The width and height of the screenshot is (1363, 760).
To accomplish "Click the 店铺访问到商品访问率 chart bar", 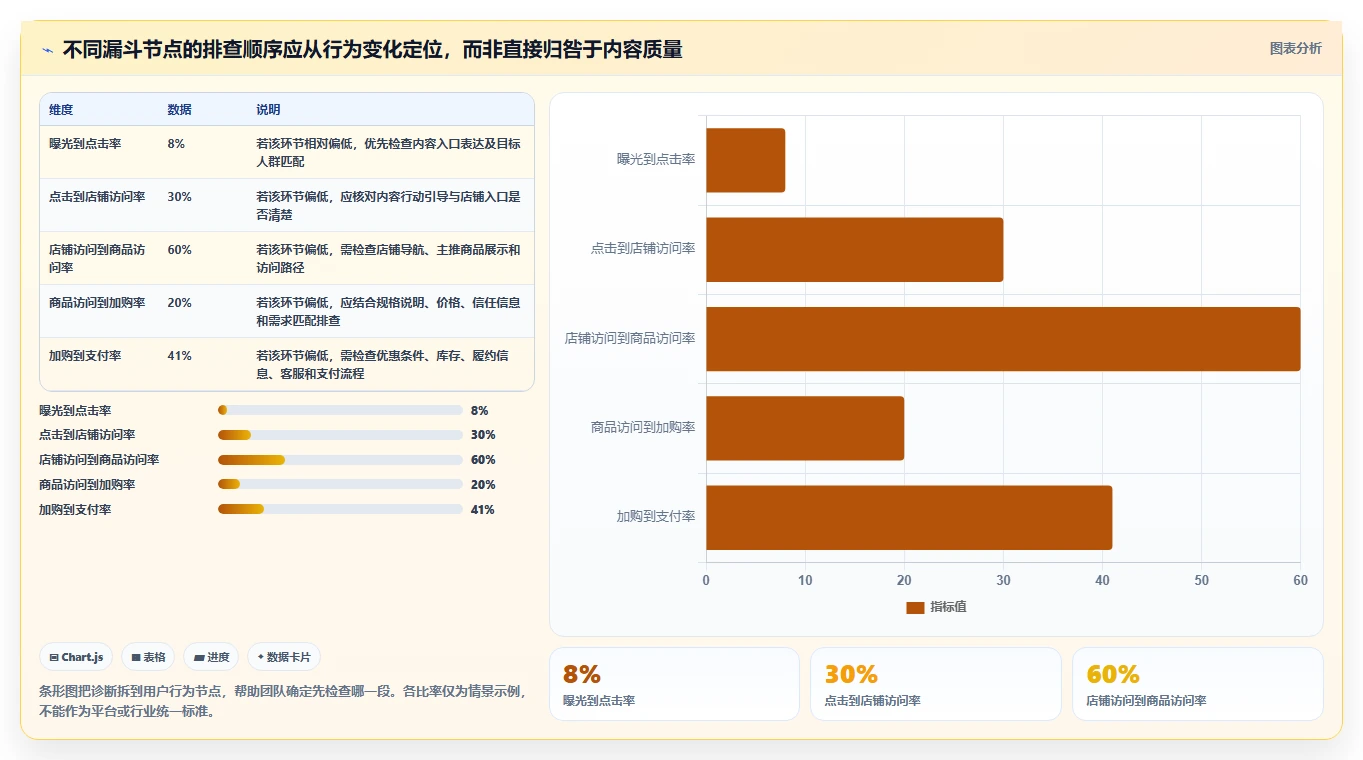I will point(1003,339).
